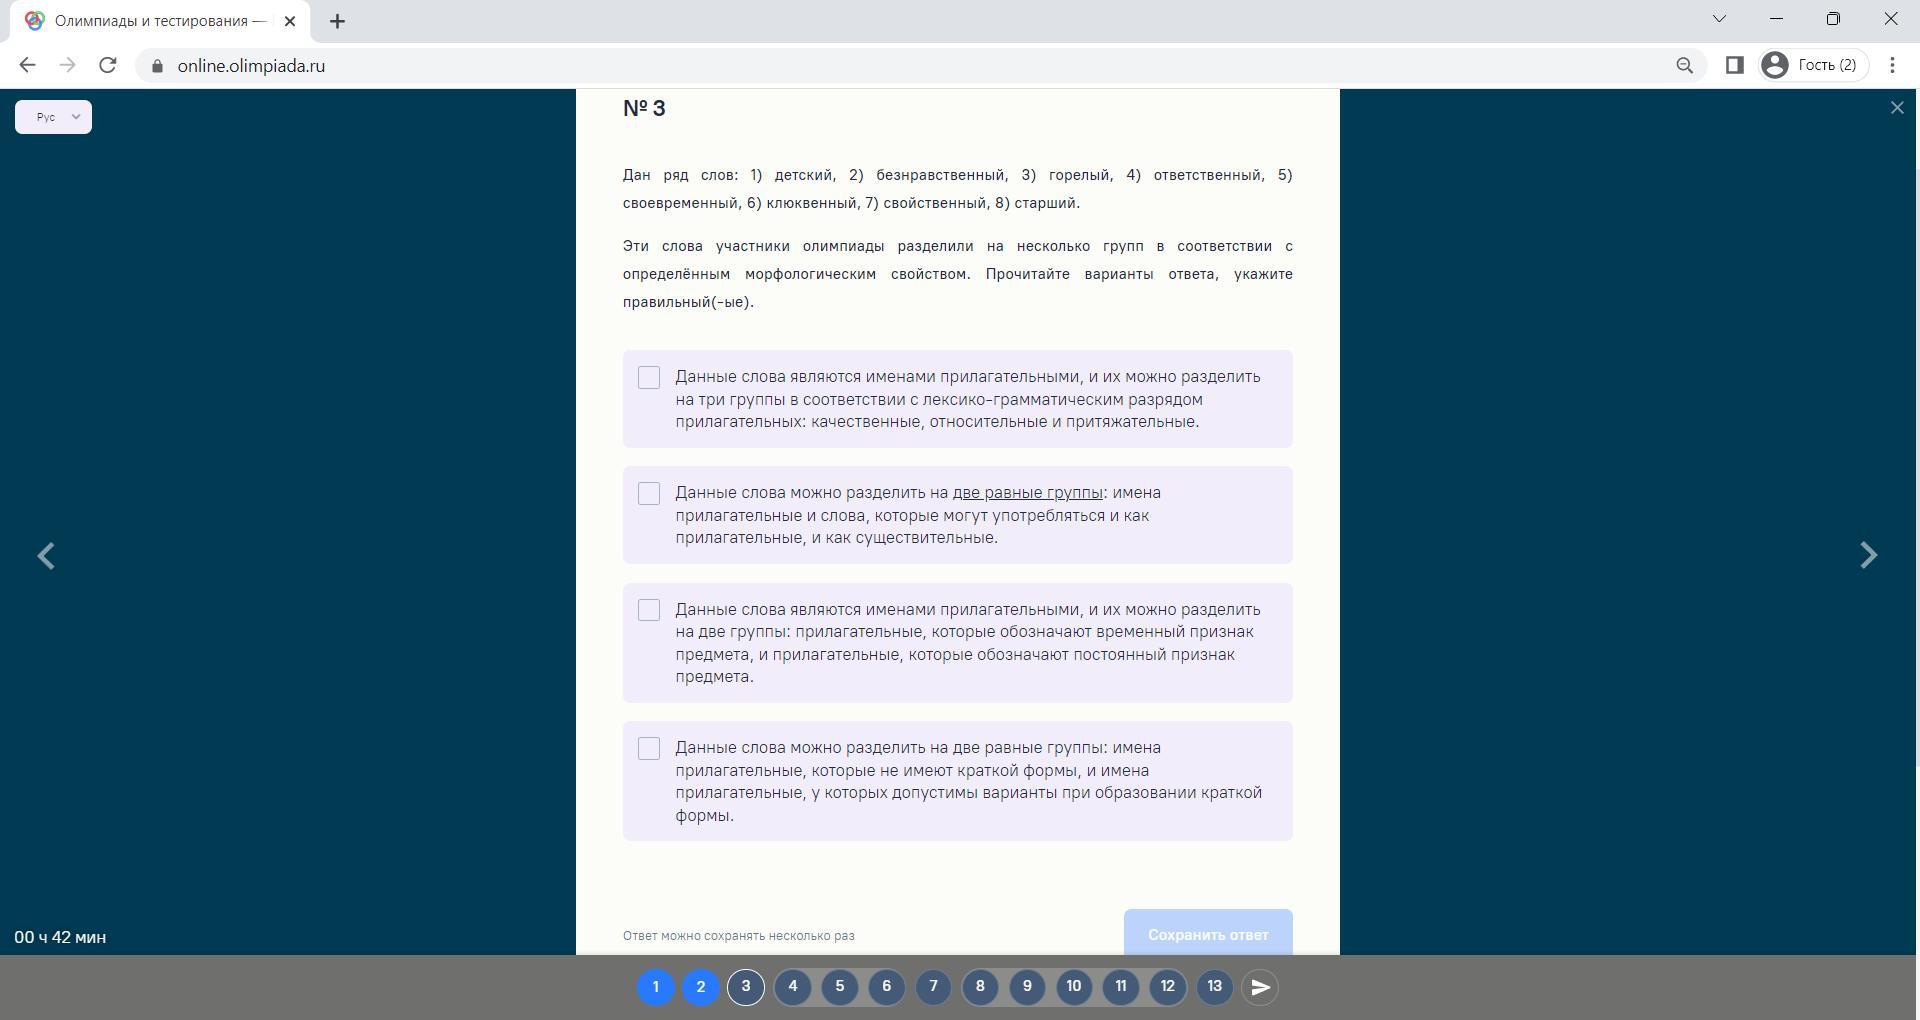
Task: Check the last answer about short forms
Action: 649,749
